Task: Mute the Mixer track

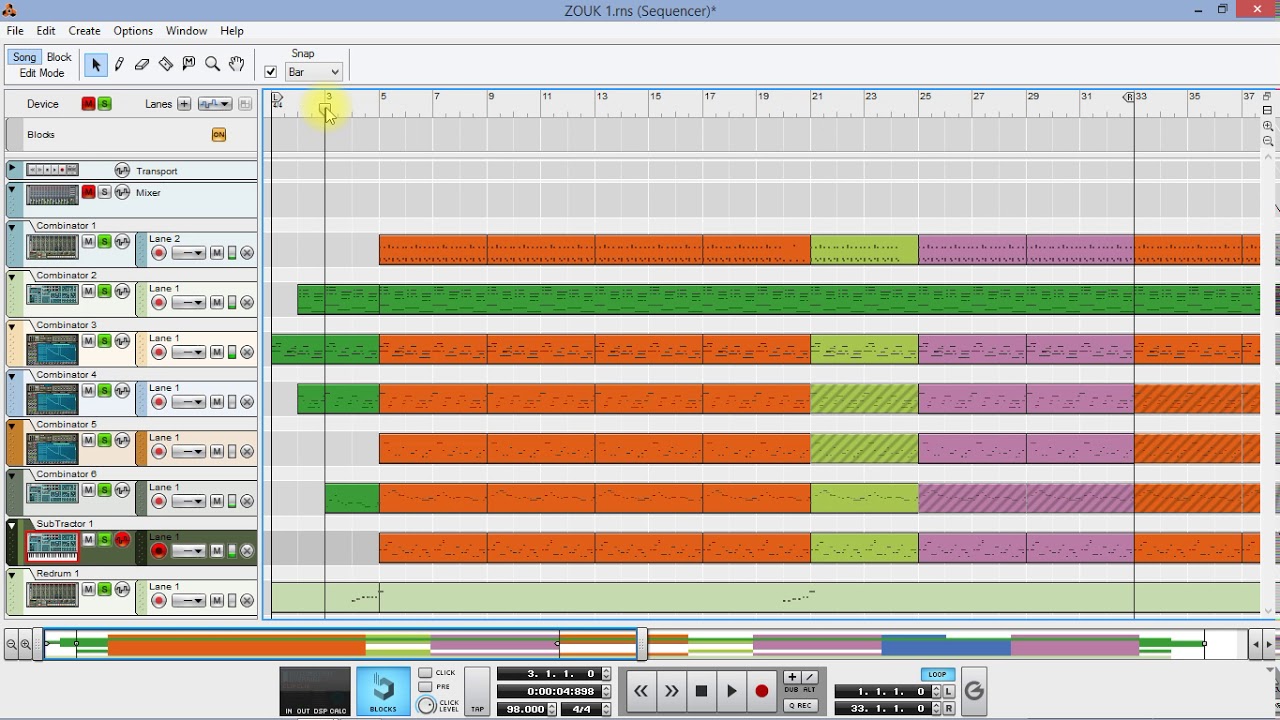Action: click(x=89, y=192)
